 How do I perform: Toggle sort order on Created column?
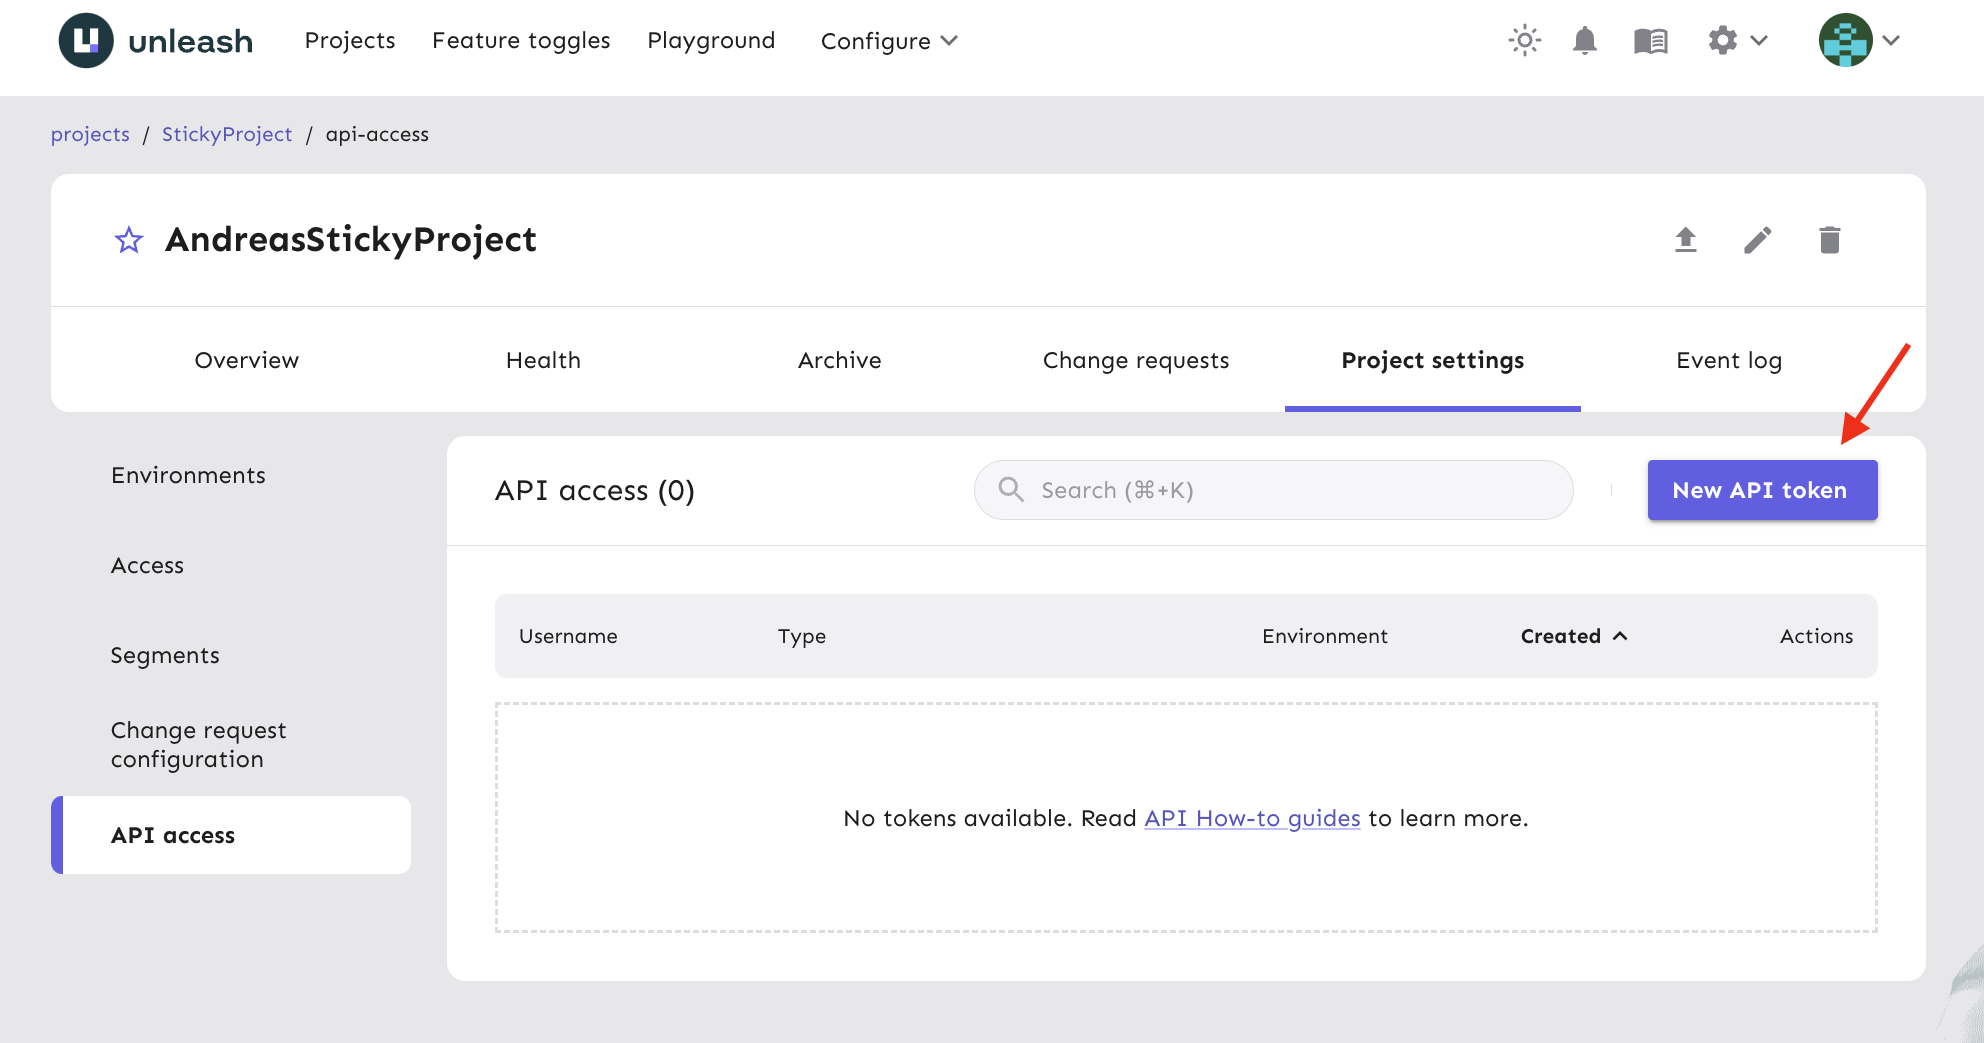(1573, 636)
